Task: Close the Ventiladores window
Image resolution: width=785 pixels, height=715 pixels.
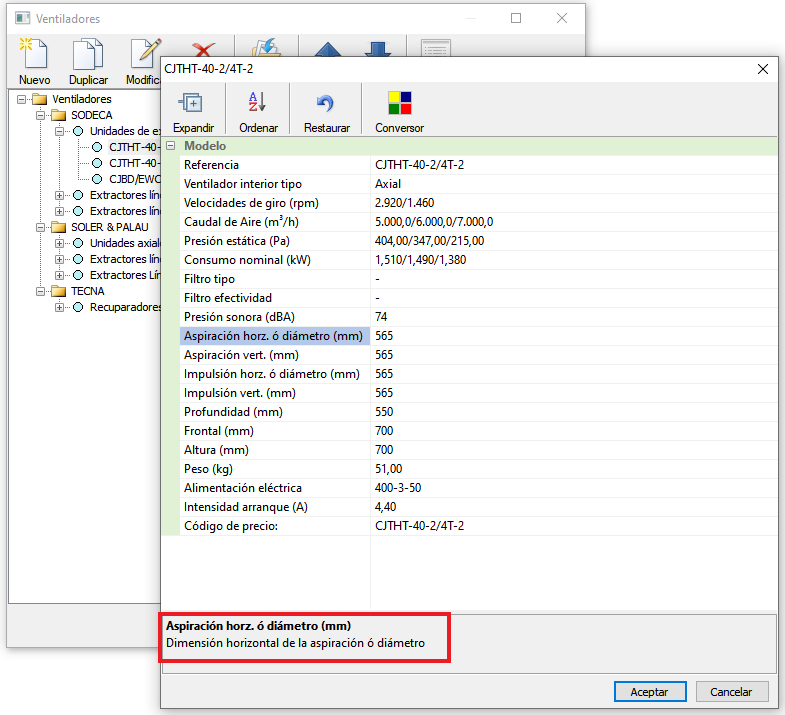Action: [562, 19]
